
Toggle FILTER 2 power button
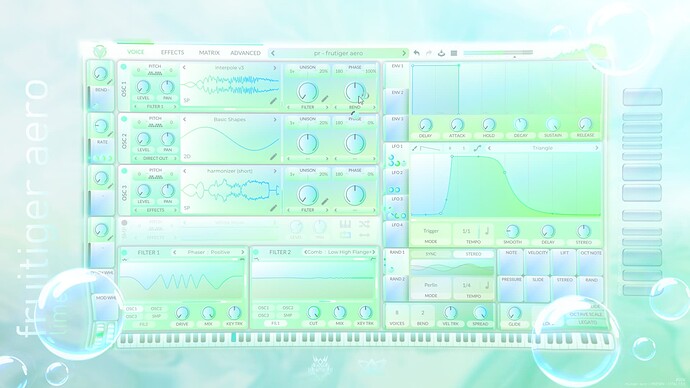(x=256, y=253)
